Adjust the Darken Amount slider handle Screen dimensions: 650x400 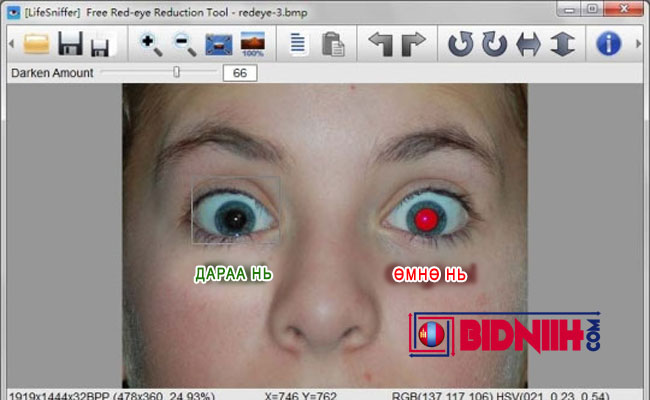[177, 72]
